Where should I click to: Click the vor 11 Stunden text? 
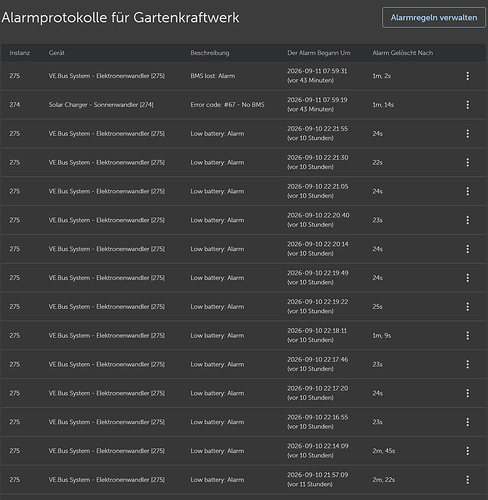tap(310, 484)
